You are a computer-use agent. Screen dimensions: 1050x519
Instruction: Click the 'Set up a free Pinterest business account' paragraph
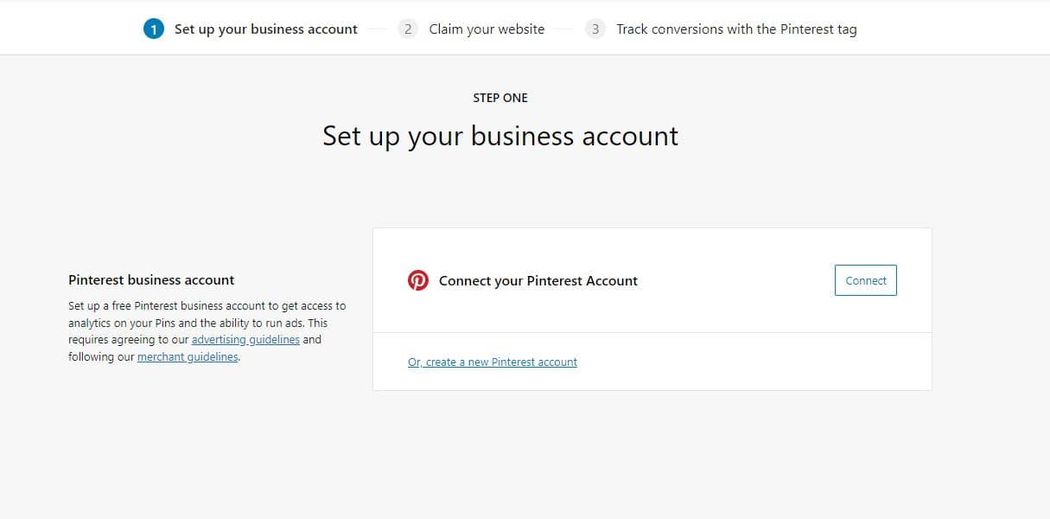[208, 331]
